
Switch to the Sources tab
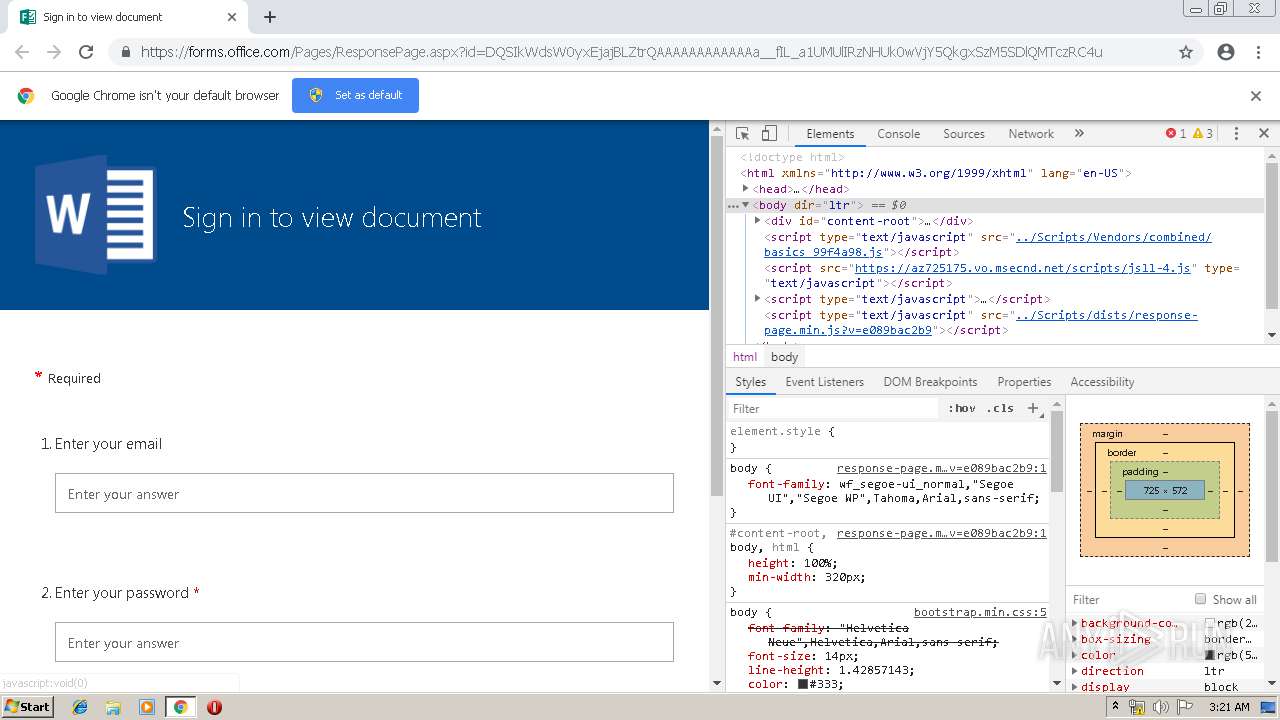[x=964, y=133]
